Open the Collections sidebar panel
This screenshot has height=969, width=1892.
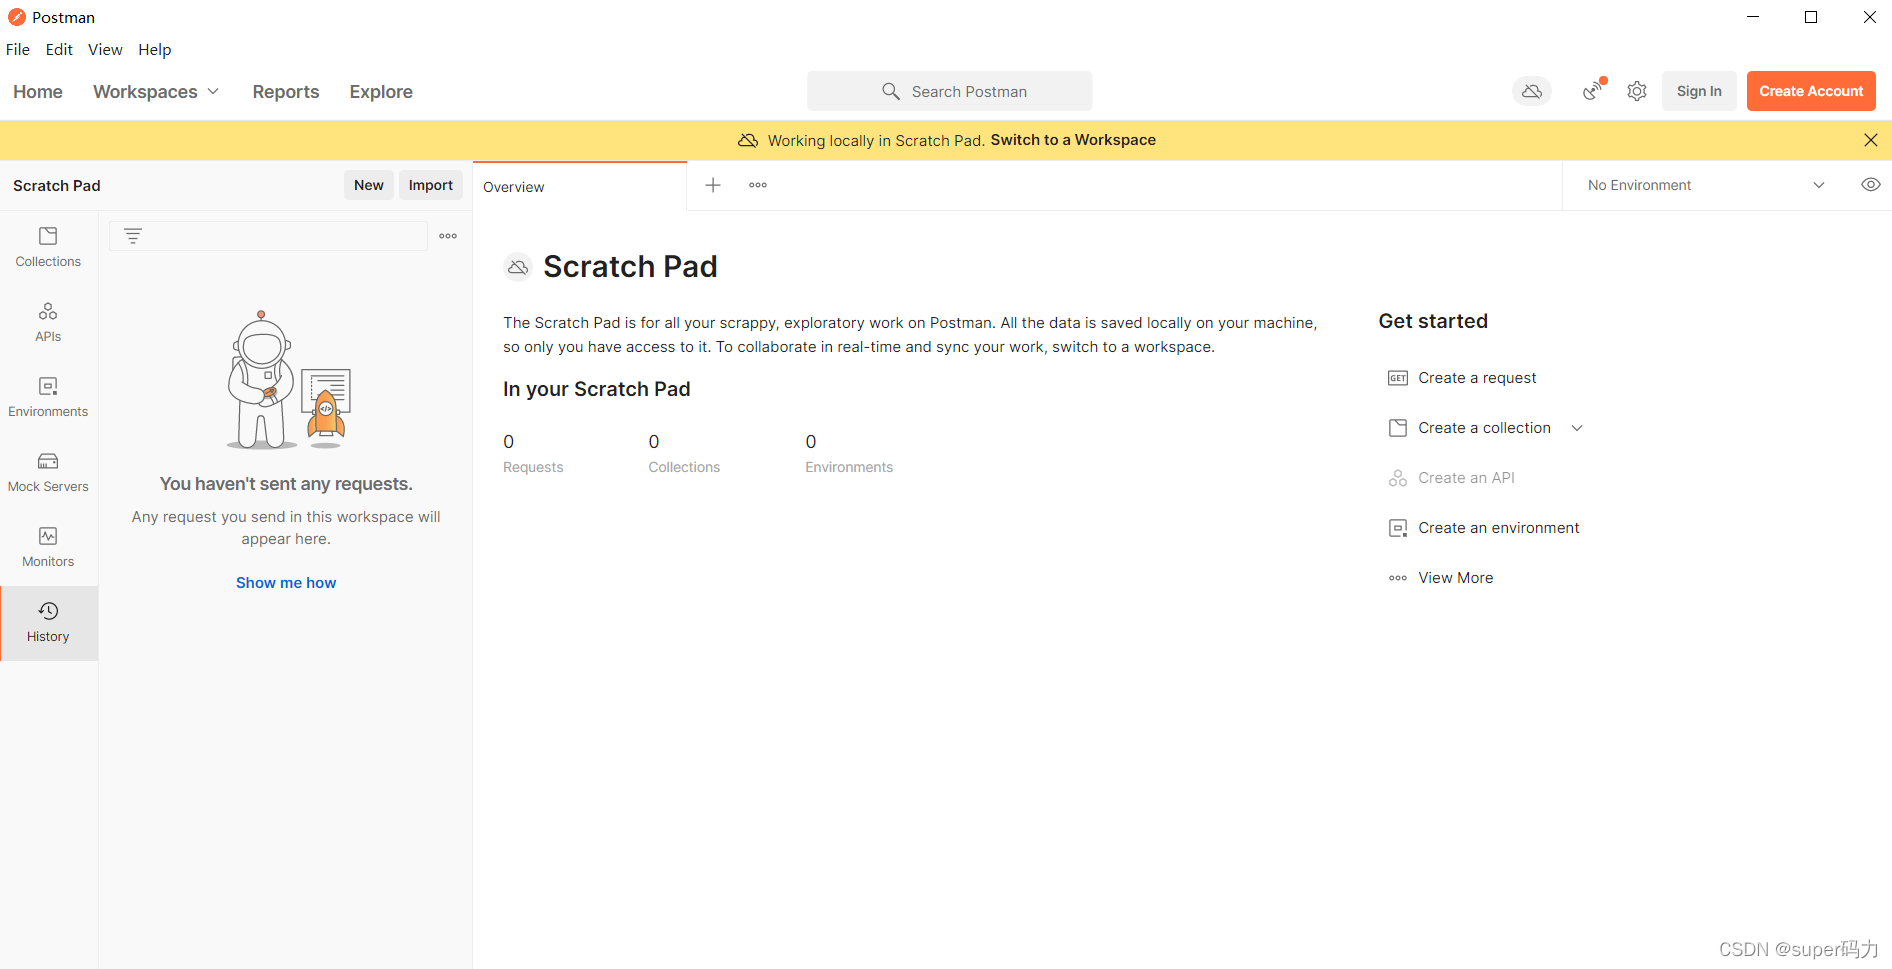48,246
